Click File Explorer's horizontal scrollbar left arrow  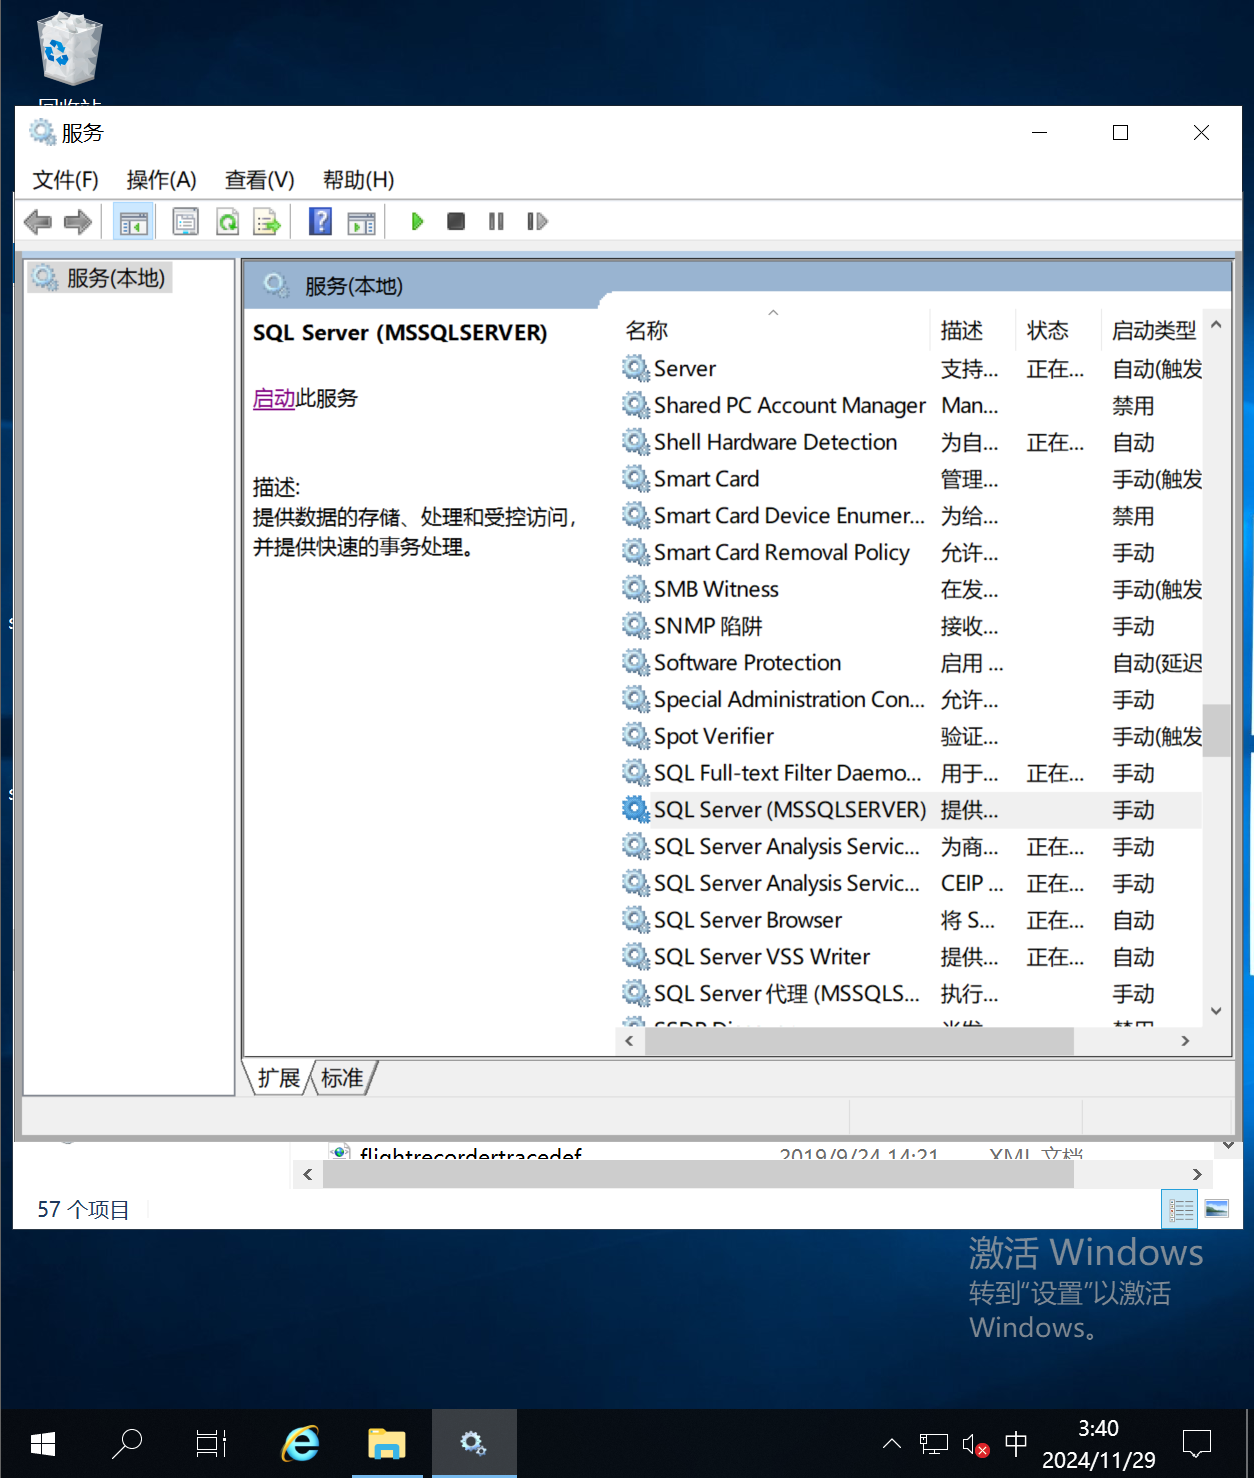pyautogui.click(x=308, y=1174)
